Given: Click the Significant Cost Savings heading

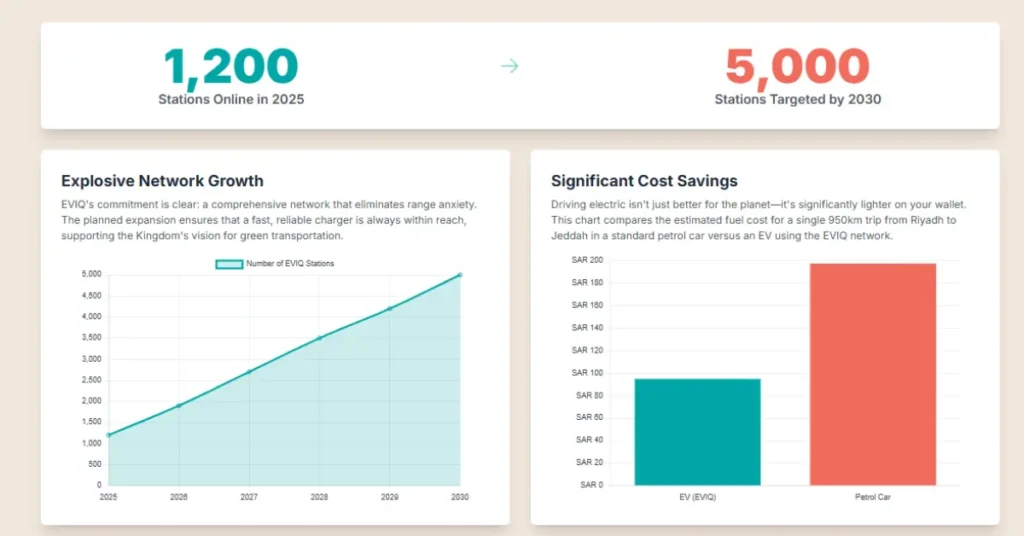Looking at the screenshot, I should 644,181.
